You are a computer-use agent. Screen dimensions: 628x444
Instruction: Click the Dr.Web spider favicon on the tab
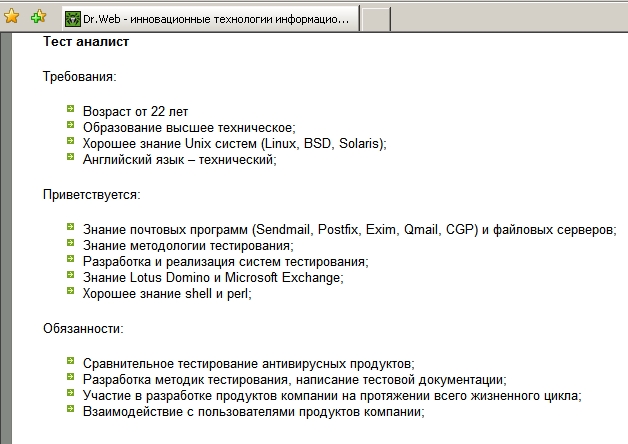(x=71, y=19)
